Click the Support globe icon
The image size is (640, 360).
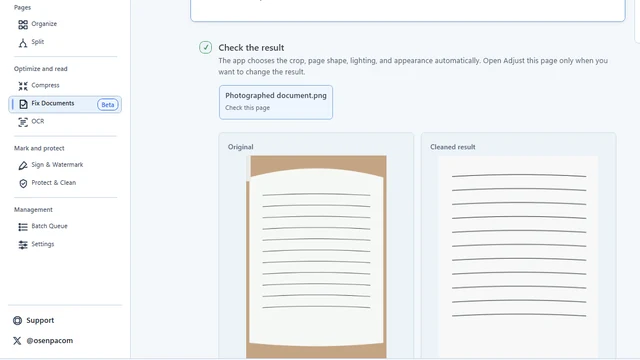(x=17, y=320)
